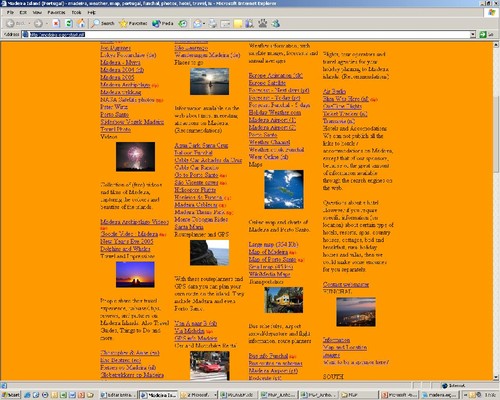Go to the Home page icon
The height and width of the screenshot is (400, 500).
(81, 23)
